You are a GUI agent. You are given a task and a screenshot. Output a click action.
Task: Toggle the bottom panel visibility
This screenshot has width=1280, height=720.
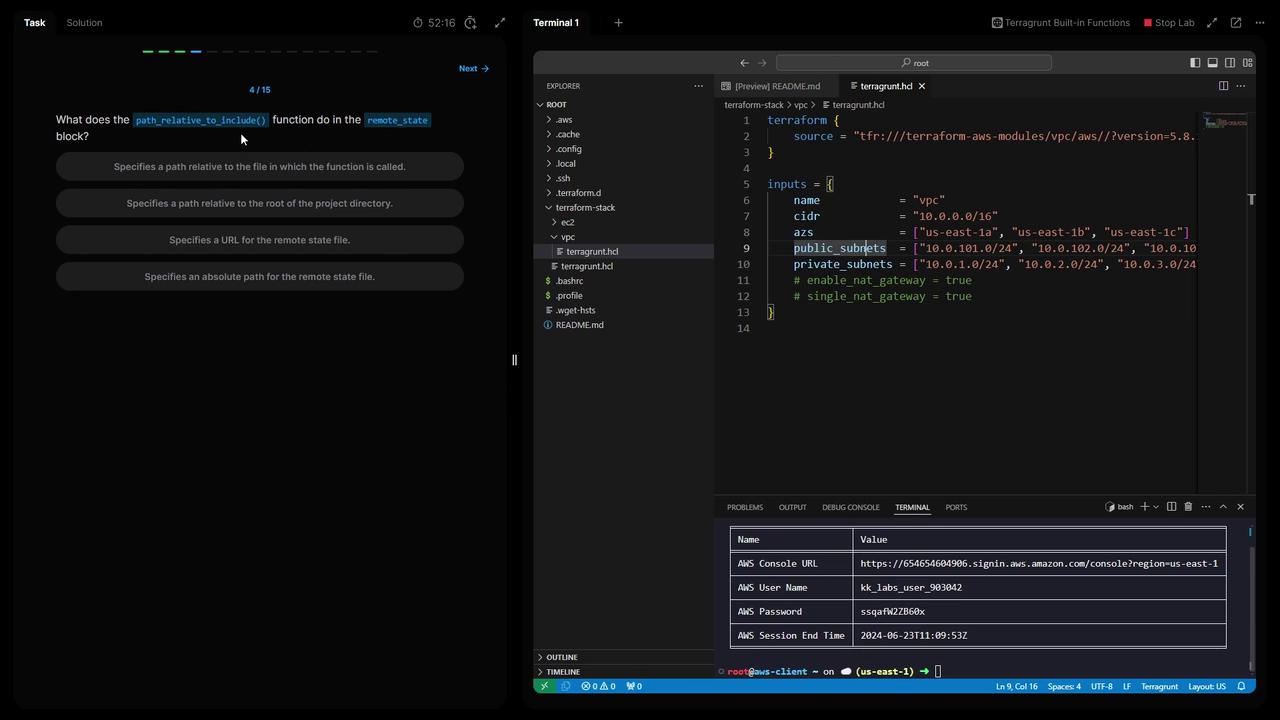point(1212,63)
